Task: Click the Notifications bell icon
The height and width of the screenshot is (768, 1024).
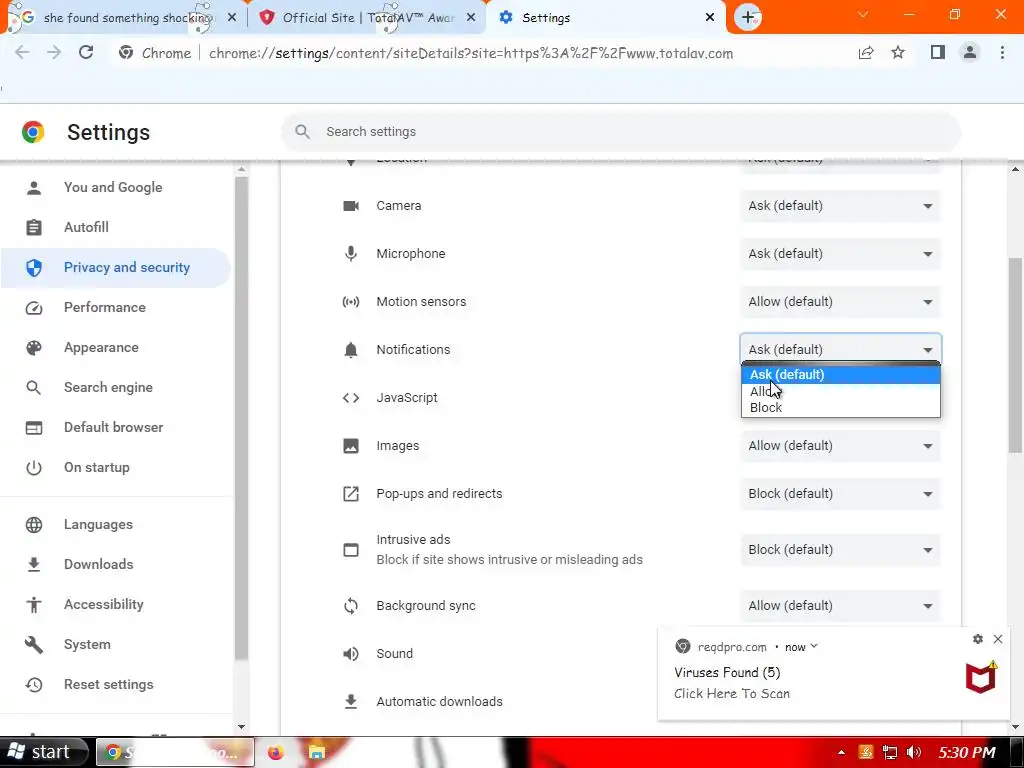Action: coord(351,350)
